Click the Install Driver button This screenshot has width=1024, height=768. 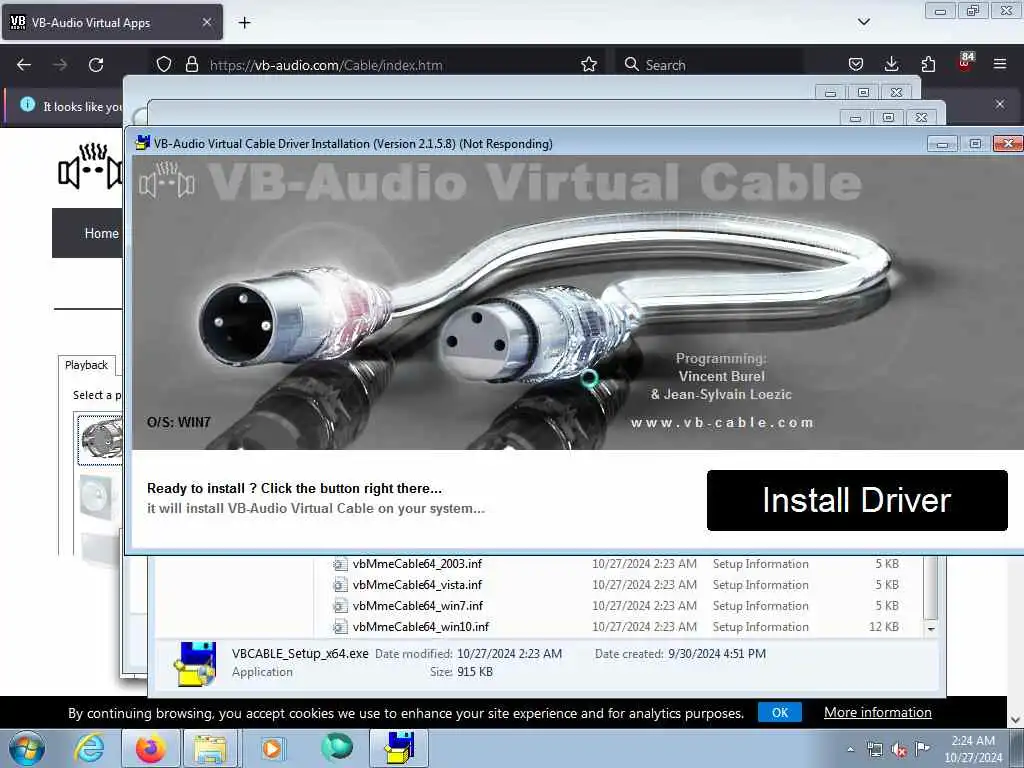pos(857,500)
